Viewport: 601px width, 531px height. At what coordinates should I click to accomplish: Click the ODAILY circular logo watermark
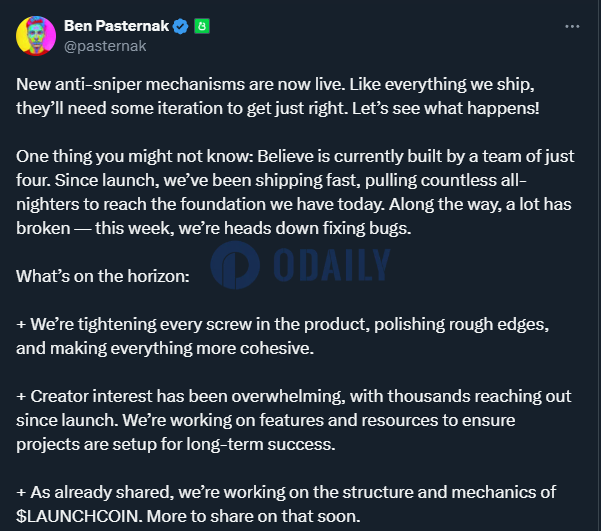pyautogui.click(x=235, y=265)
